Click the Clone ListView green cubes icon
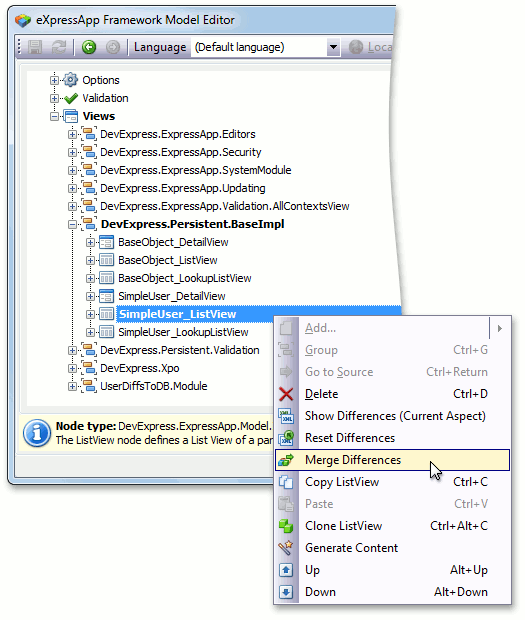 pyautogui.click(x=286, y=526)
